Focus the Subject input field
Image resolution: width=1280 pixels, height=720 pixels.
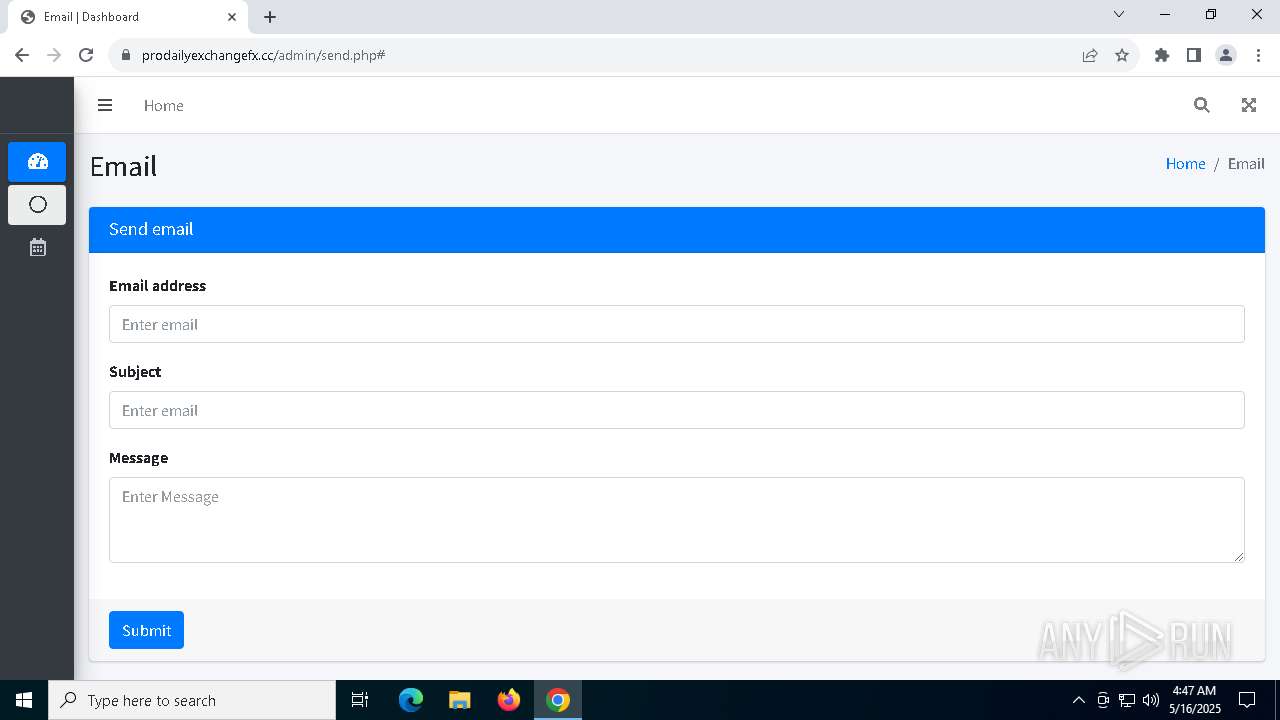(x=677, y=410)
